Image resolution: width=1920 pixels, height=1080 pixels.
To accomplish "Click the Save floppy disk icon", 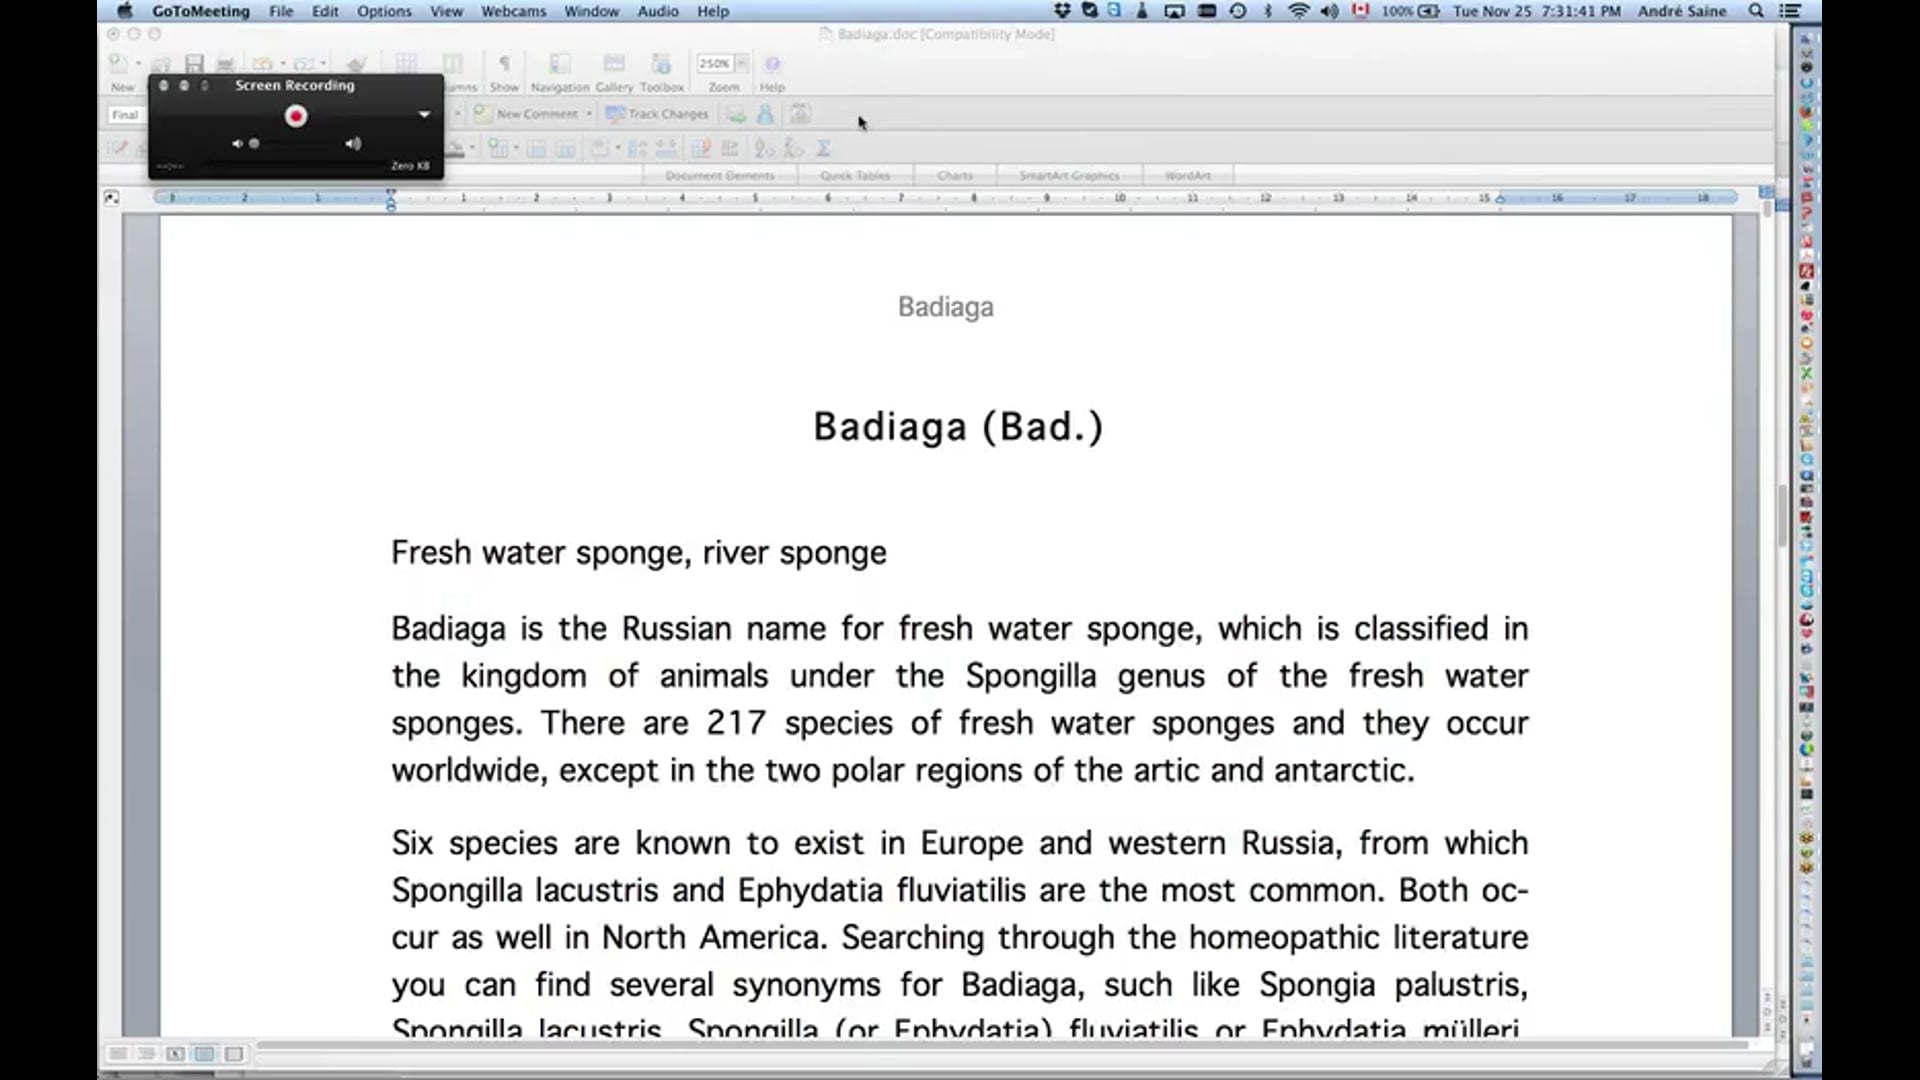I will pyautogui.click(x=194, y=64).
